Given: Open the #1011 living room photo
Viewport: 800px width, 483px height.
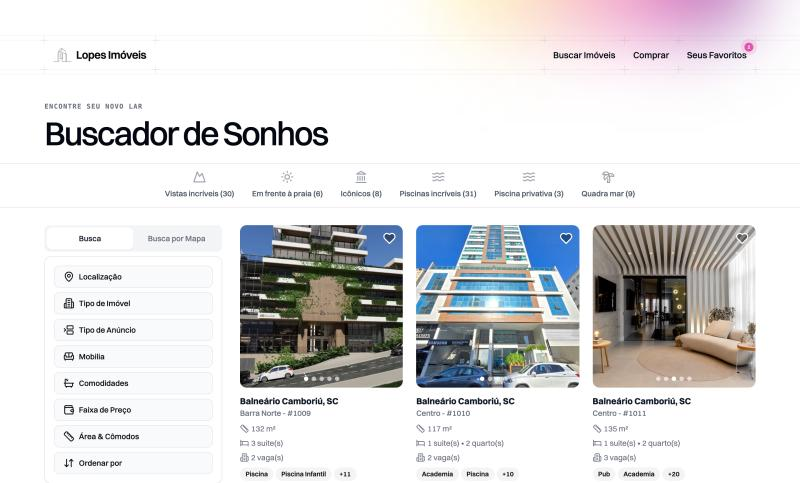Looking at the screenshot, I should point(673,306).
